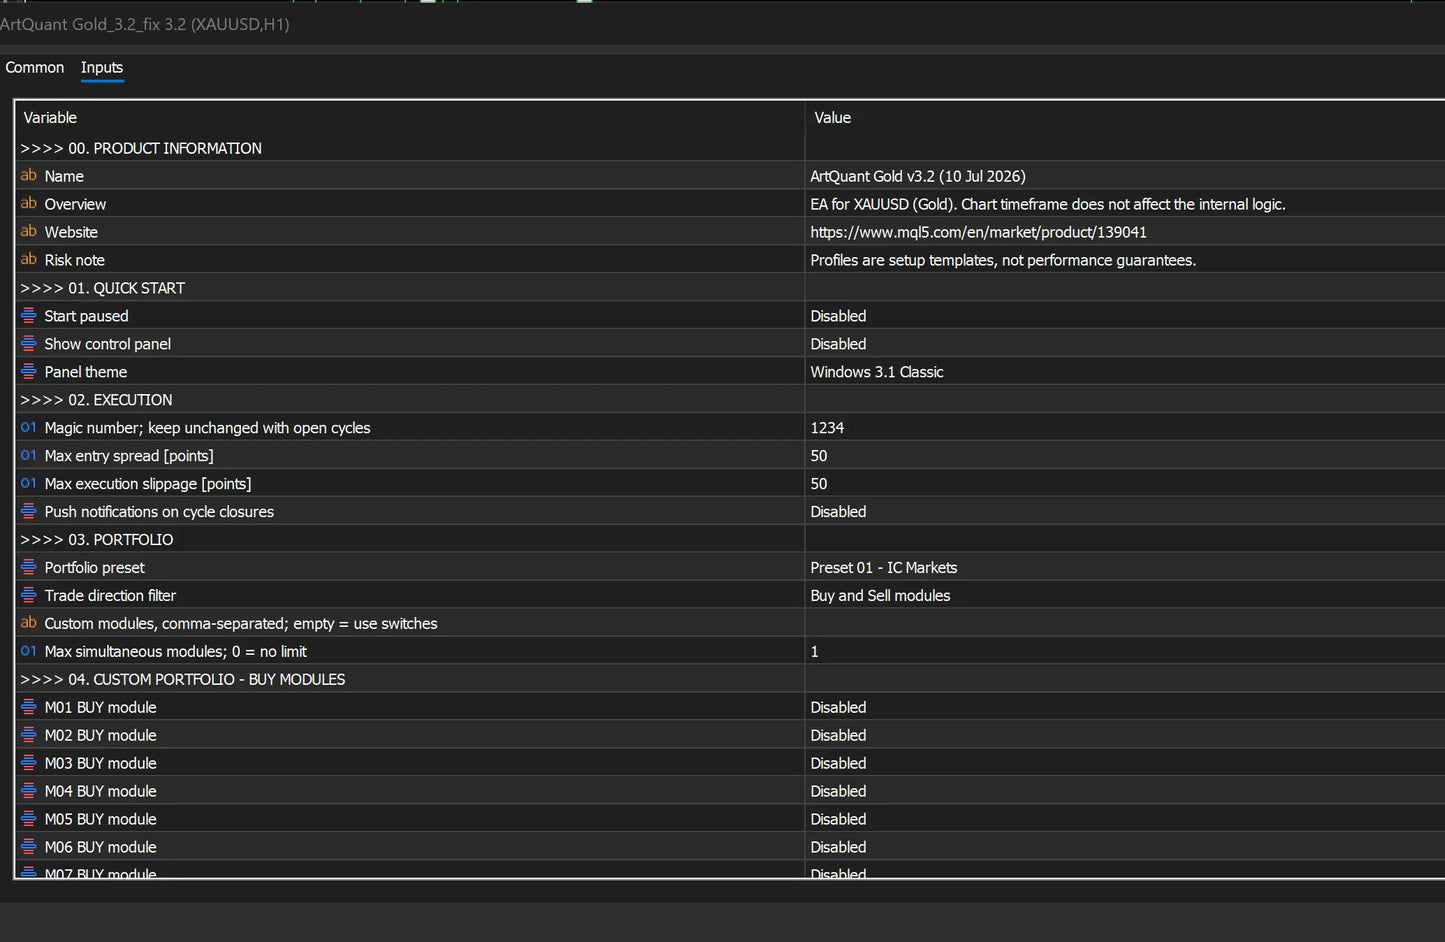Viewport: 1445px width, 942px height.
Task: Select the Inputs tab
Action: [102, 67]
